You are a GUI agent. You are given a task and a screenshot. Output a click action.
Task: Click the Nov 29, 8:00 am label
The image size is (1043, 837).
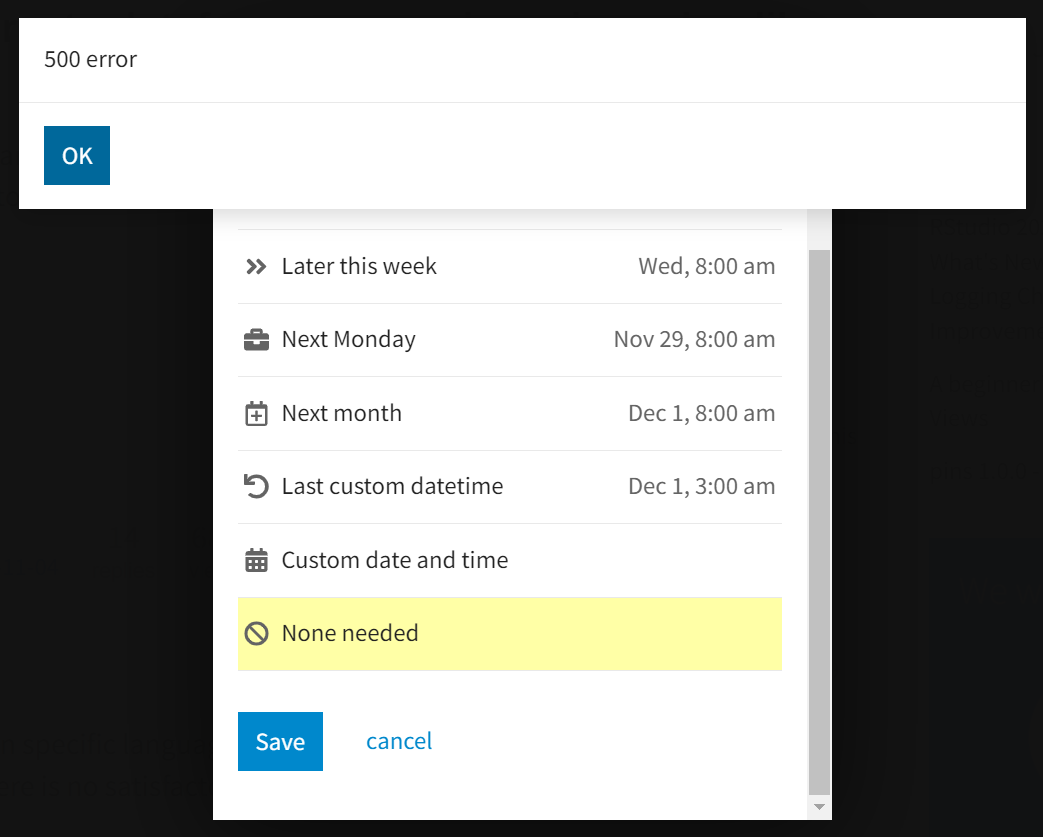tap(694, 340)
